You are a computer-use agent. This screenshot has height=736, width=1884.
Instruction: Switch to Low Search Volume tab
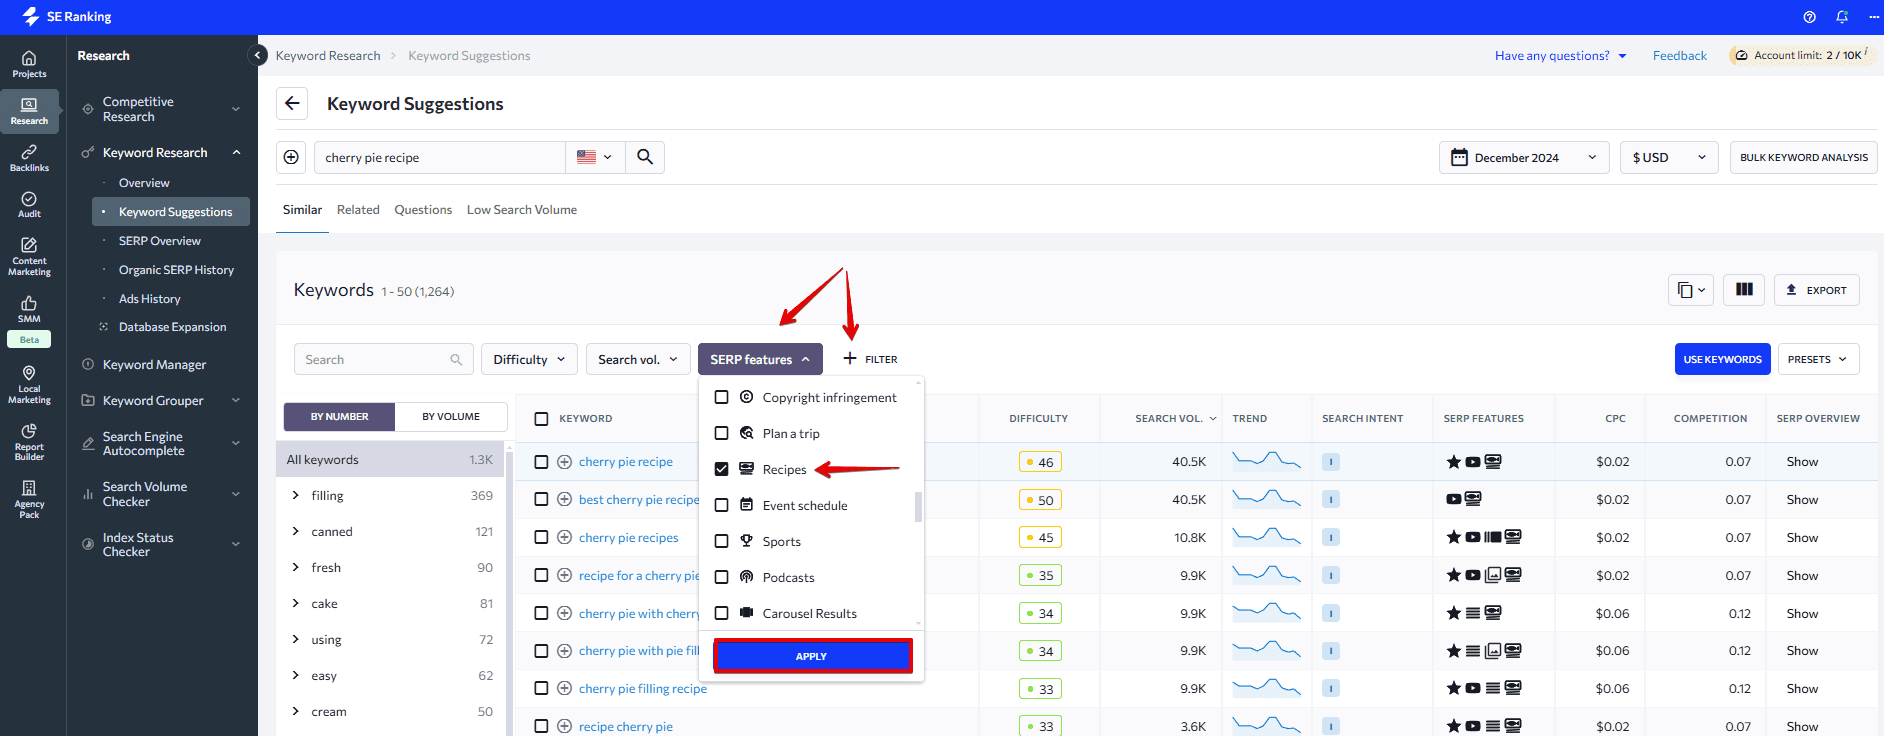[x=522, y=210]
